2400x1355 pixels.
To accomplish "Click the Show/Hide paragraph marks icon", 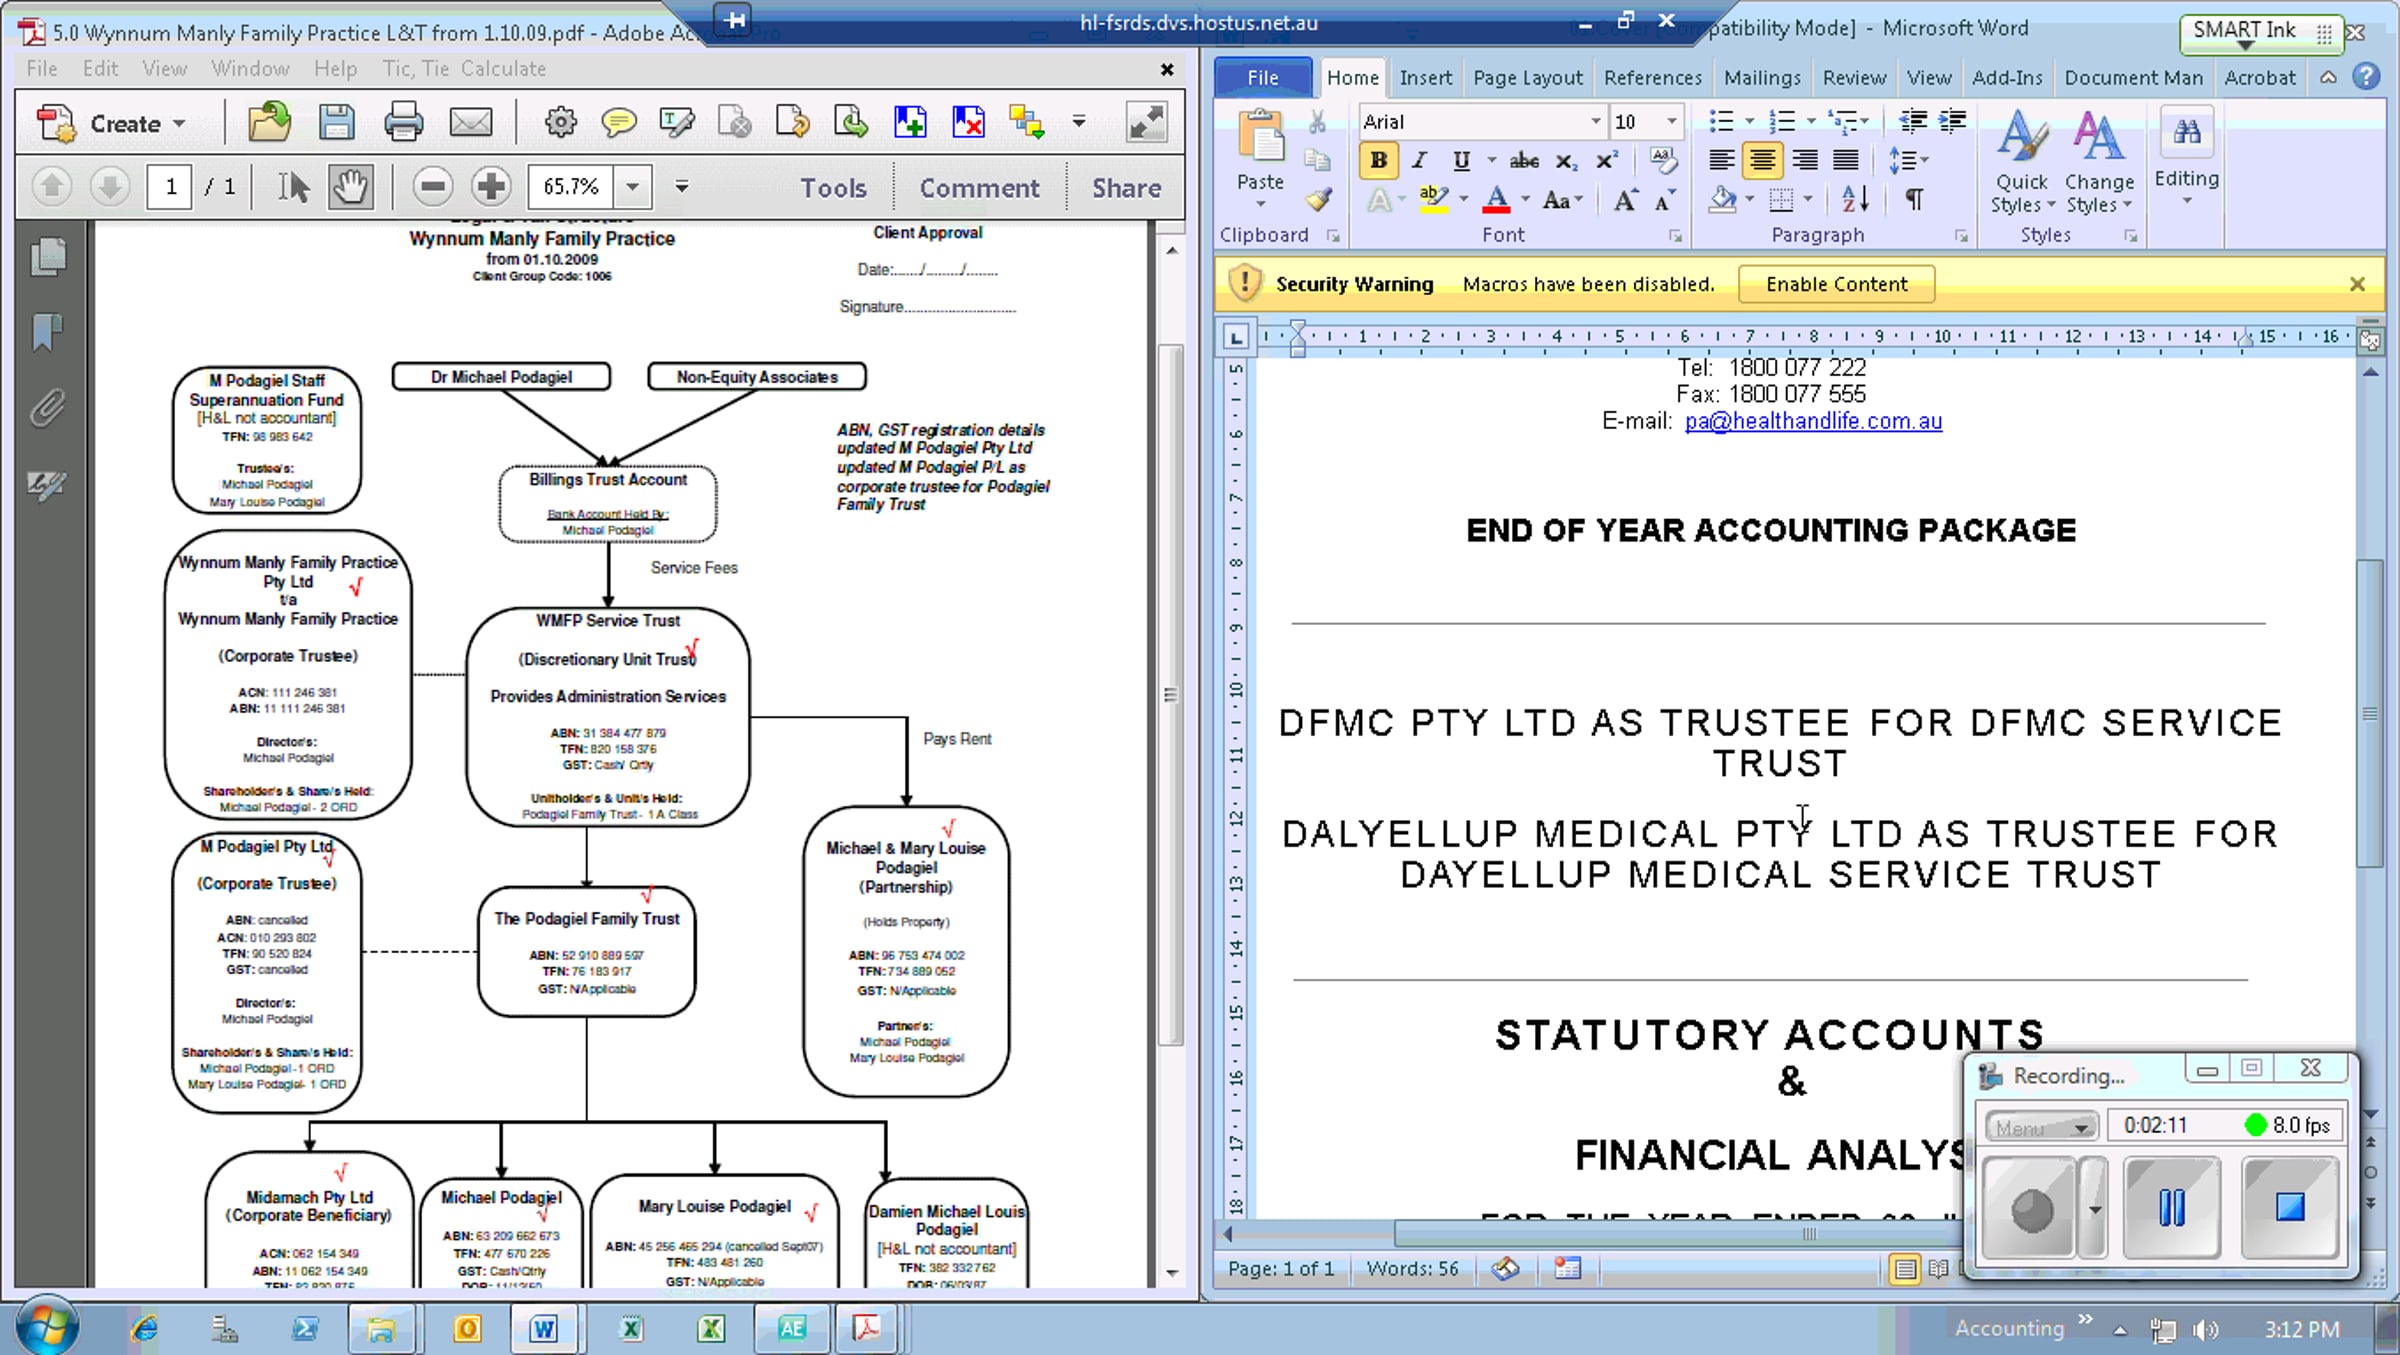I will [1914, 199].
